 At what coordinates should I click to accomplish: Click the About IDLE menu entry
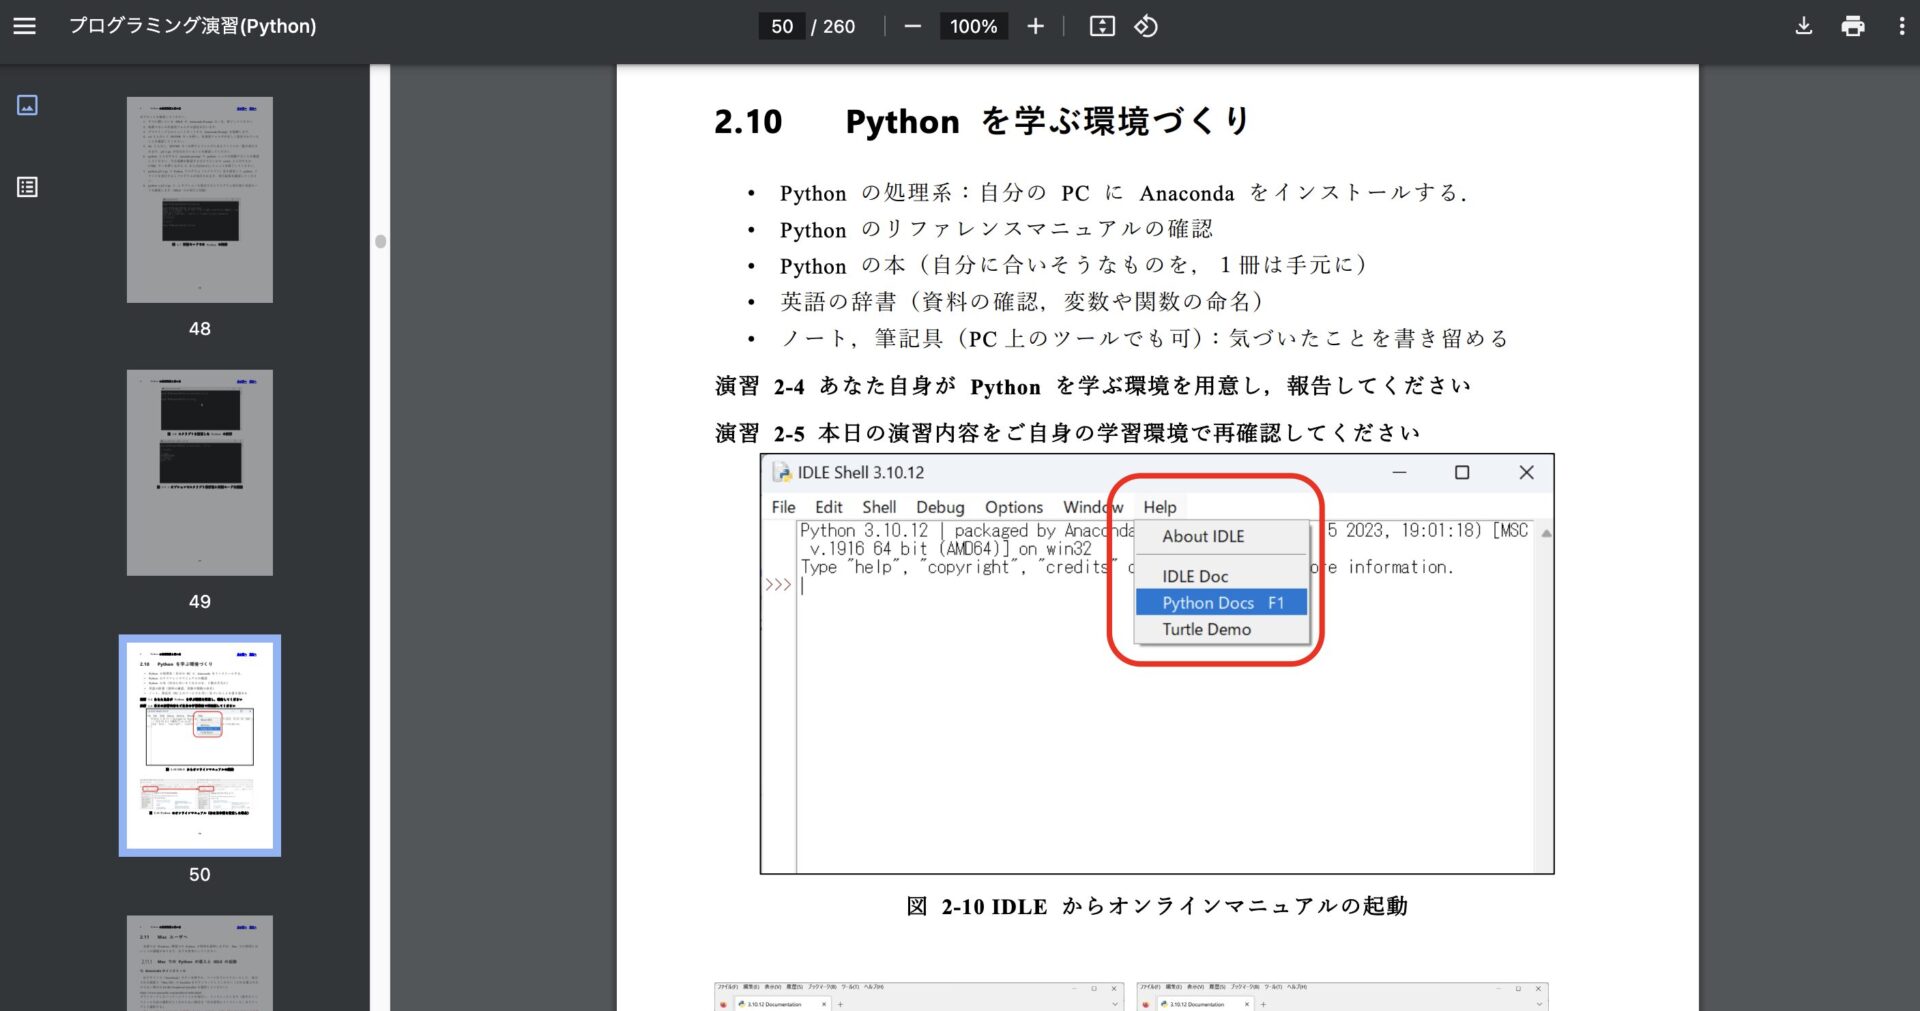click(x=1203, y=536)
